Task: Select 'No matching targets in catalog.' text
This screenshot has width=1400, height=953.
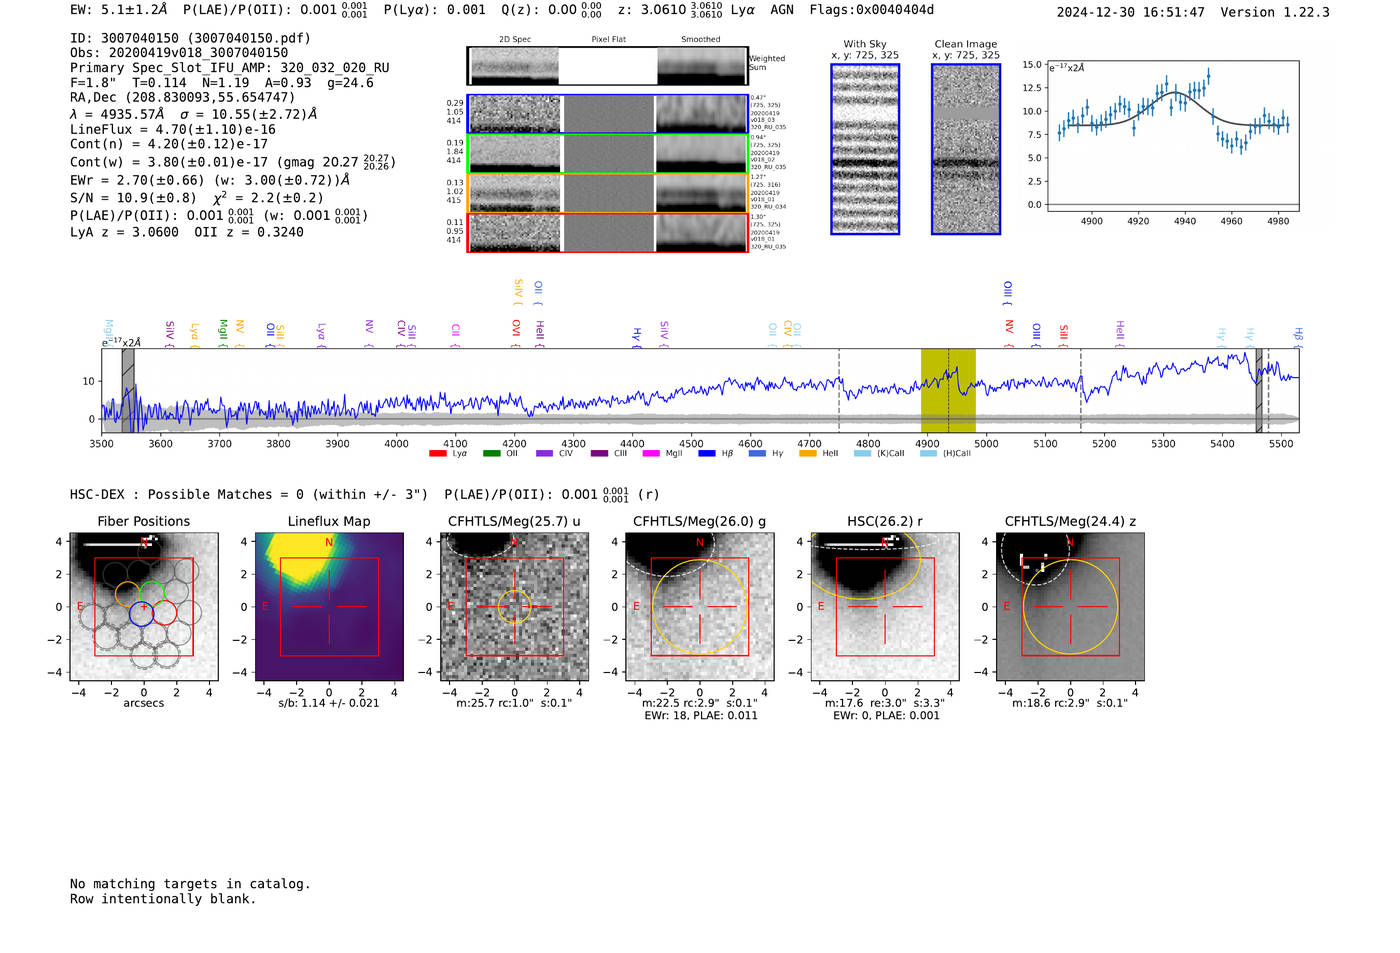Action: (x=190, y=884)
